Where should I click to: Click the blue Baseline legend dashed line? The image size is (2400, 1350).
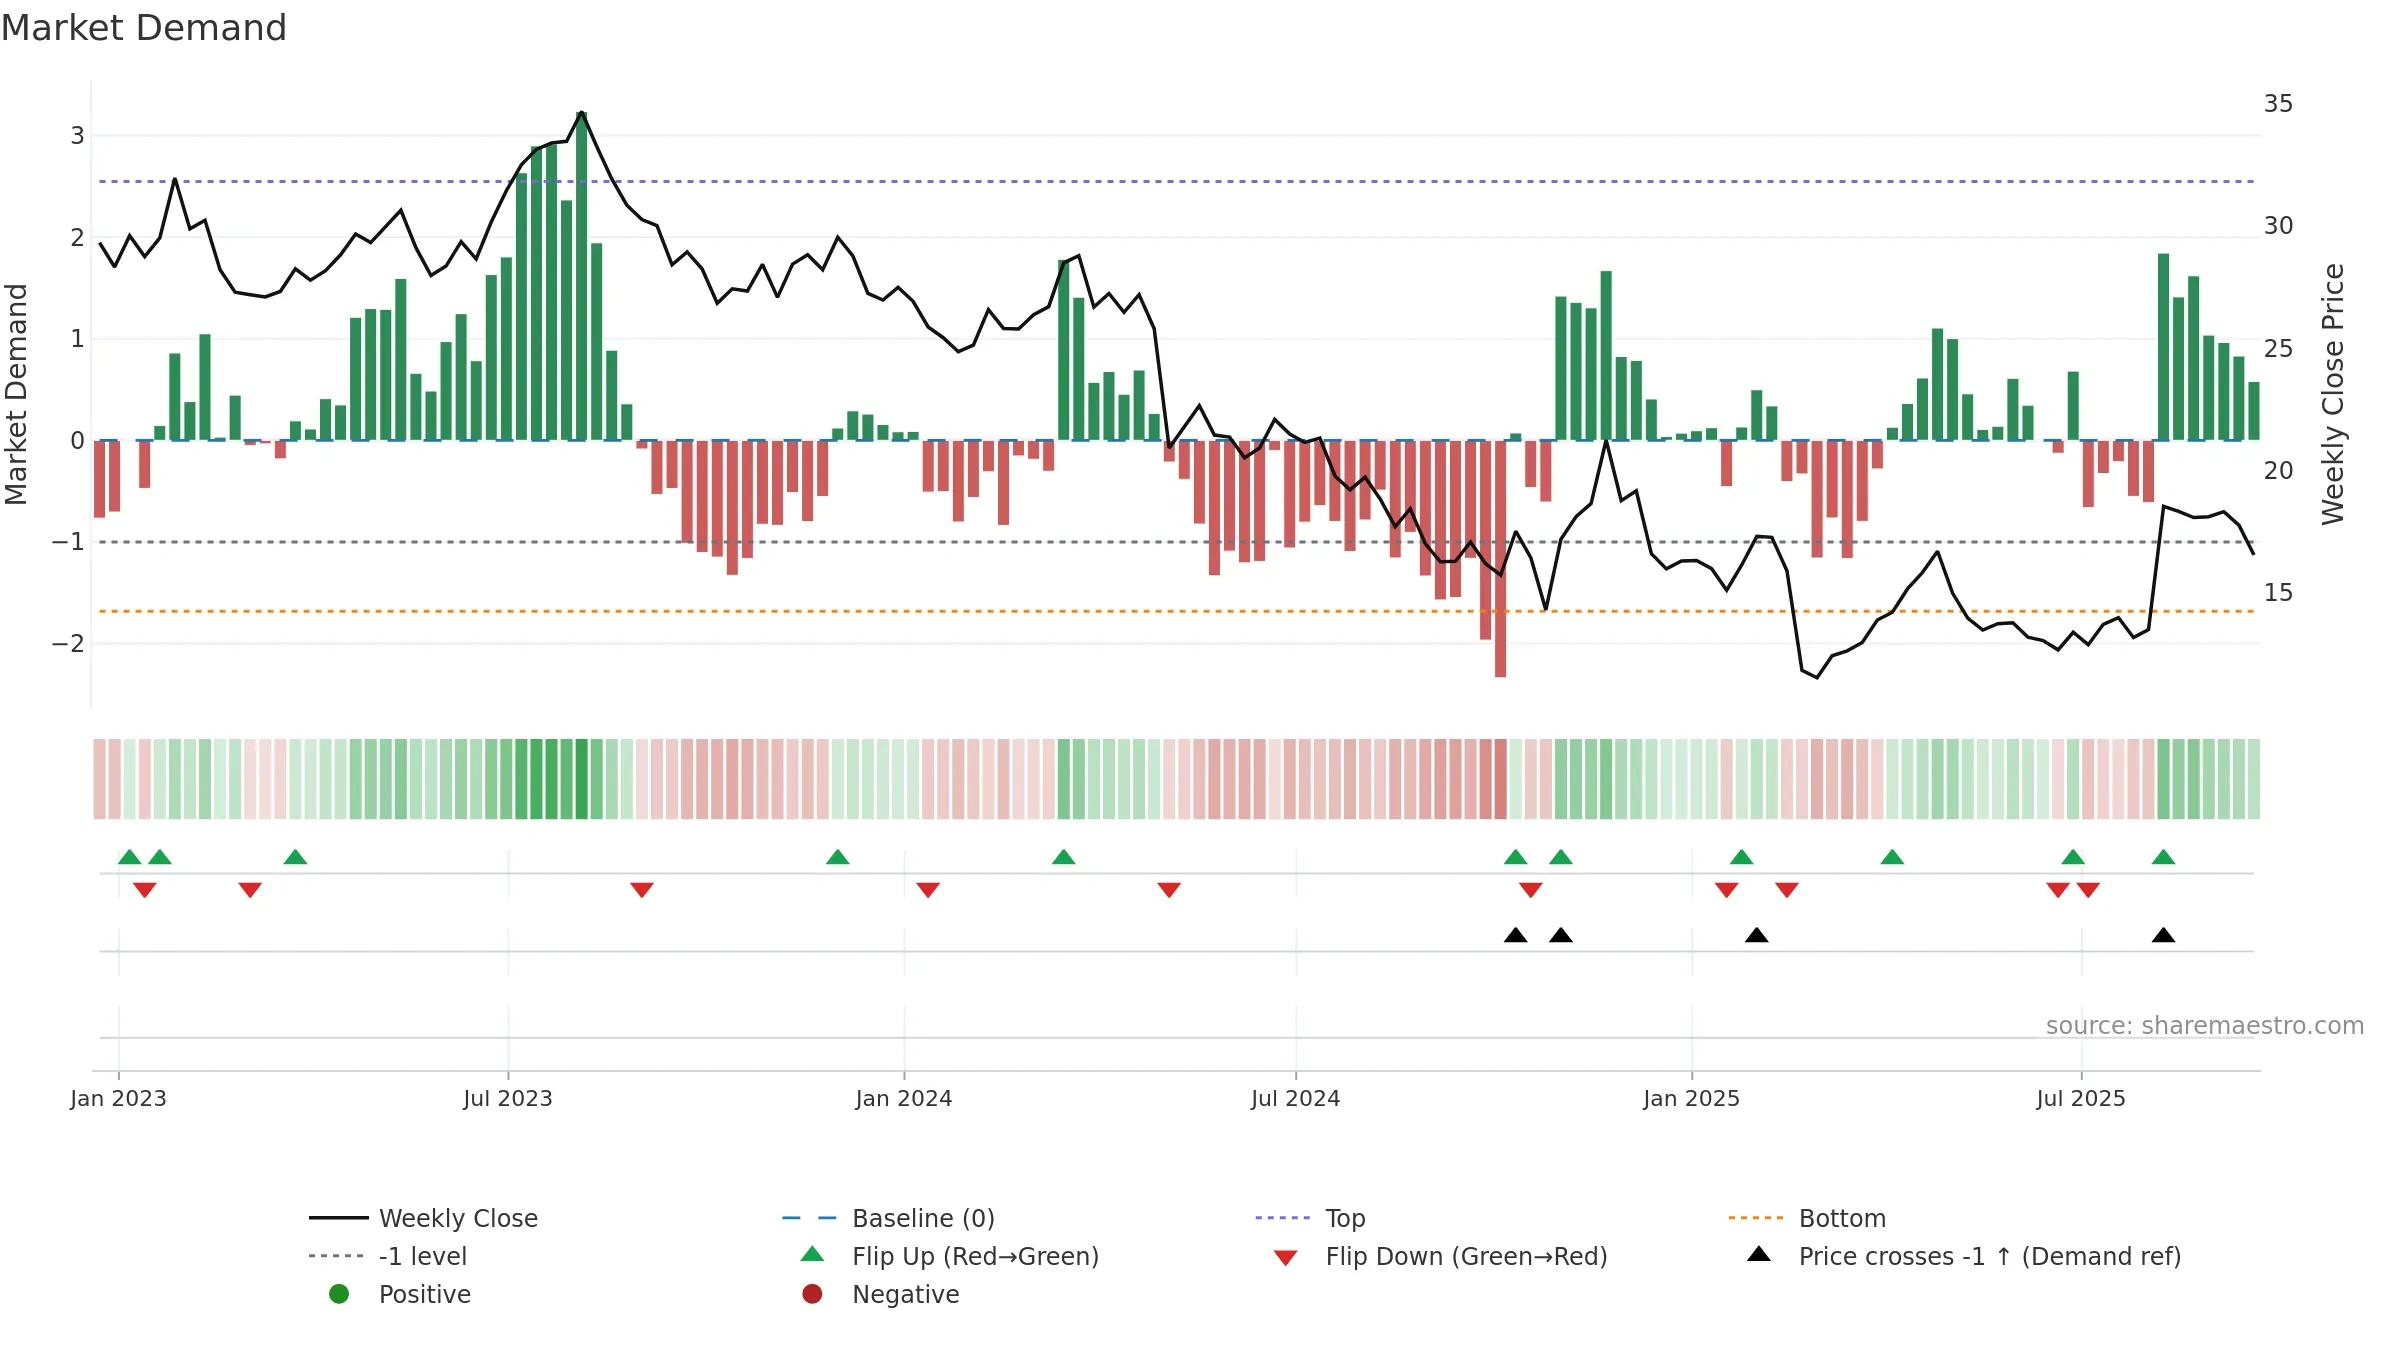(x=809, y=1218)
